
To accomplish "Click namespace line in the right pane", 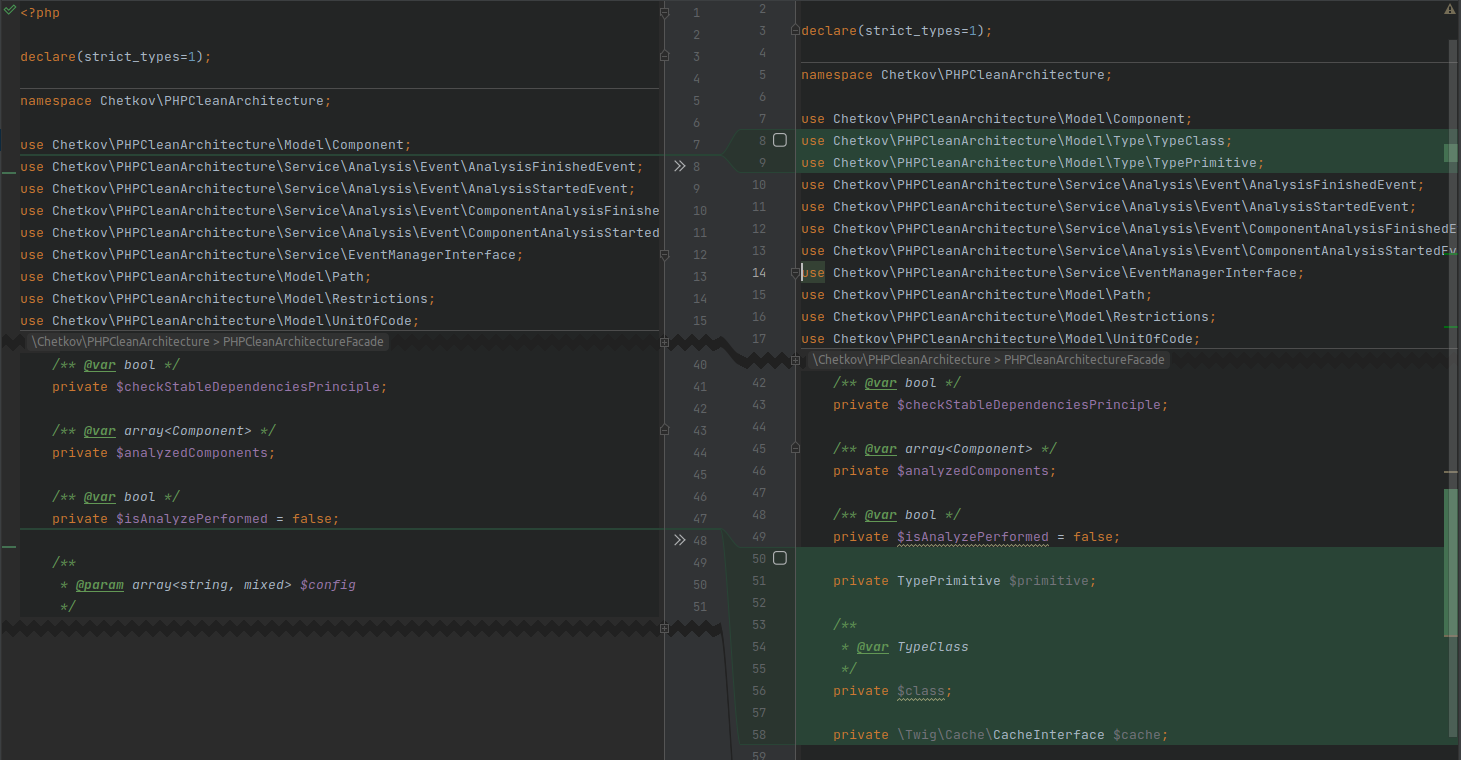I will point(957,75).
